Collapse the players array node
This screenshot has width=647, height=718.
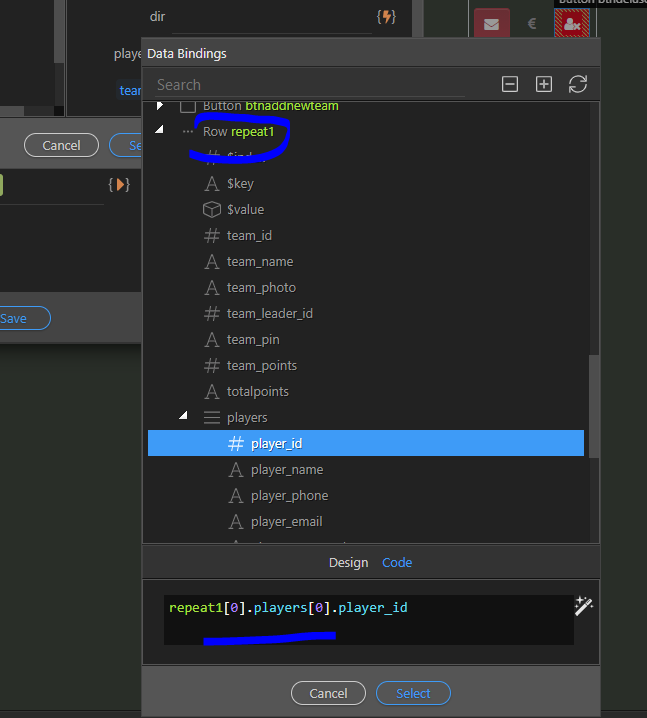point(183,417)
